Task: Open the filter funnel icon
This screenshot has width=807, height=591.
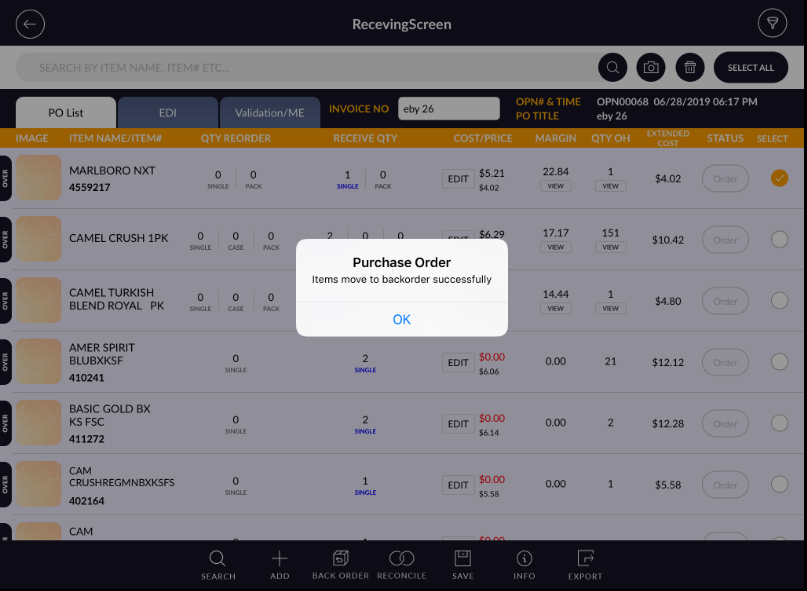Action: pyautogui.click(x=772, y=24)
